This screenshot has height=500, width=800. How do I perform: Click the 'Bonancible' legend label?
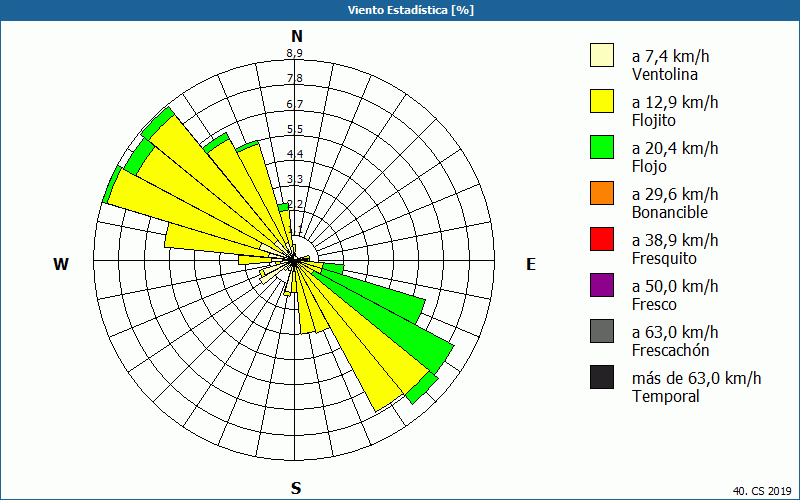(670, 212)
